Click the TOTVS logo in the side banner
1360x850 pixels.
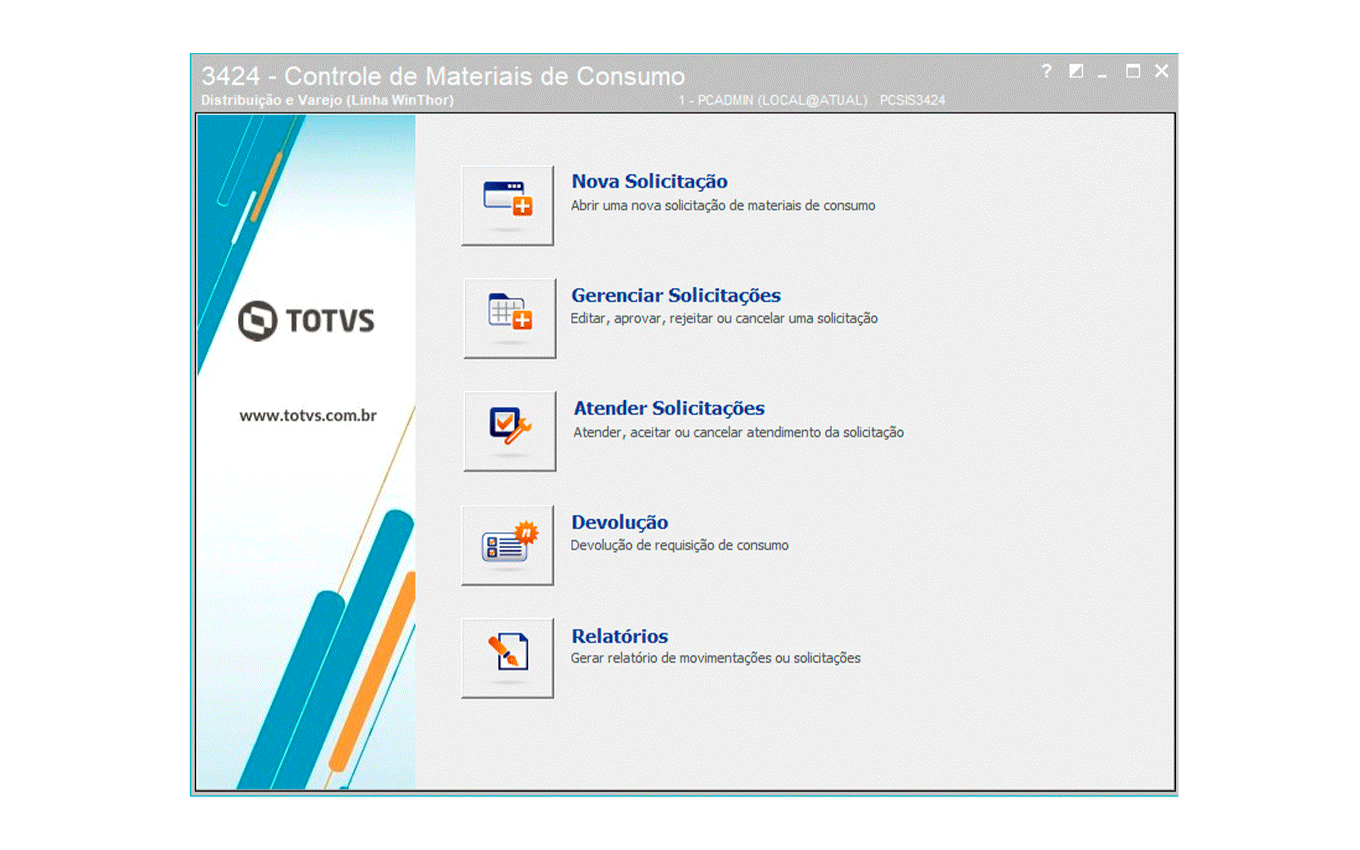pyautogui.click(x=306, y=321)
